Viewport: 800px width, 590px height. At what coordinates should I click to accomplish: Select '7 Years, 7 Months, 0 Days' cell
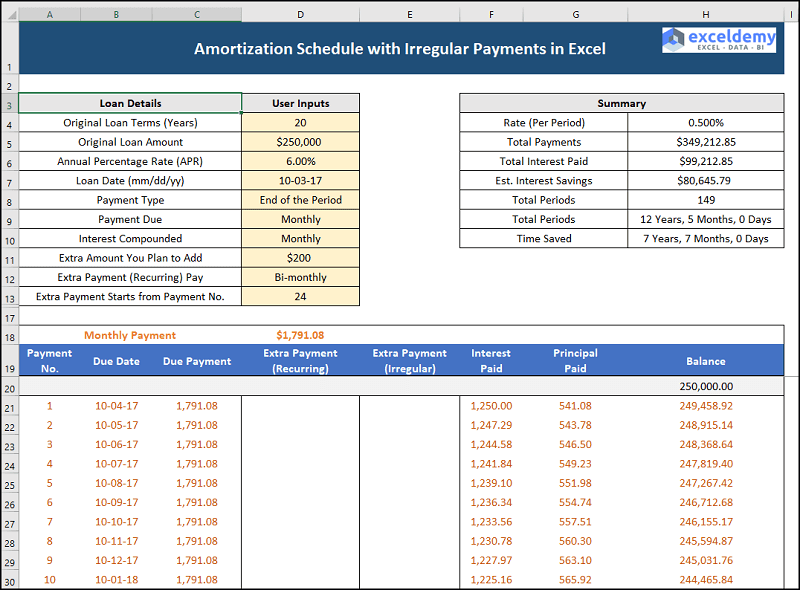[706, 239]
